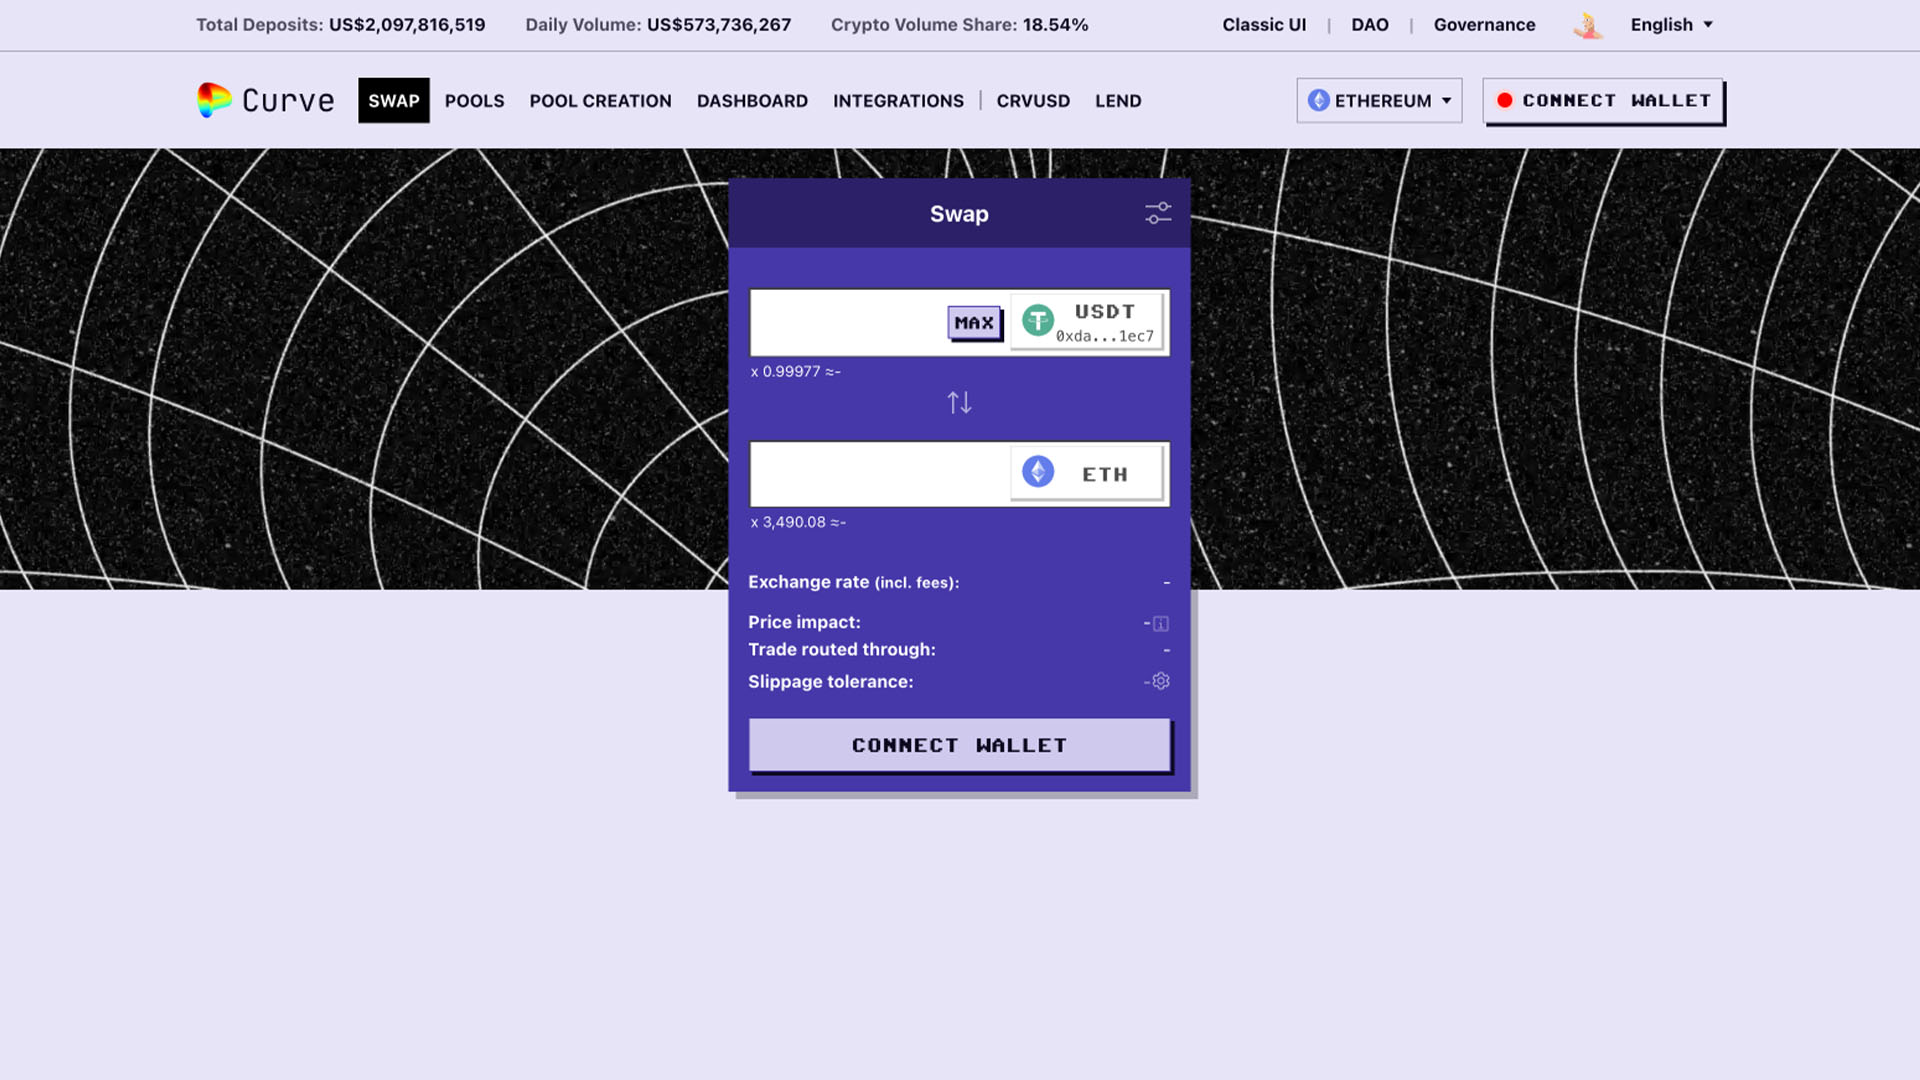1920x1080 pixels.
Task: Click the x 3,490.08 rate text
Action: (798, 522)
